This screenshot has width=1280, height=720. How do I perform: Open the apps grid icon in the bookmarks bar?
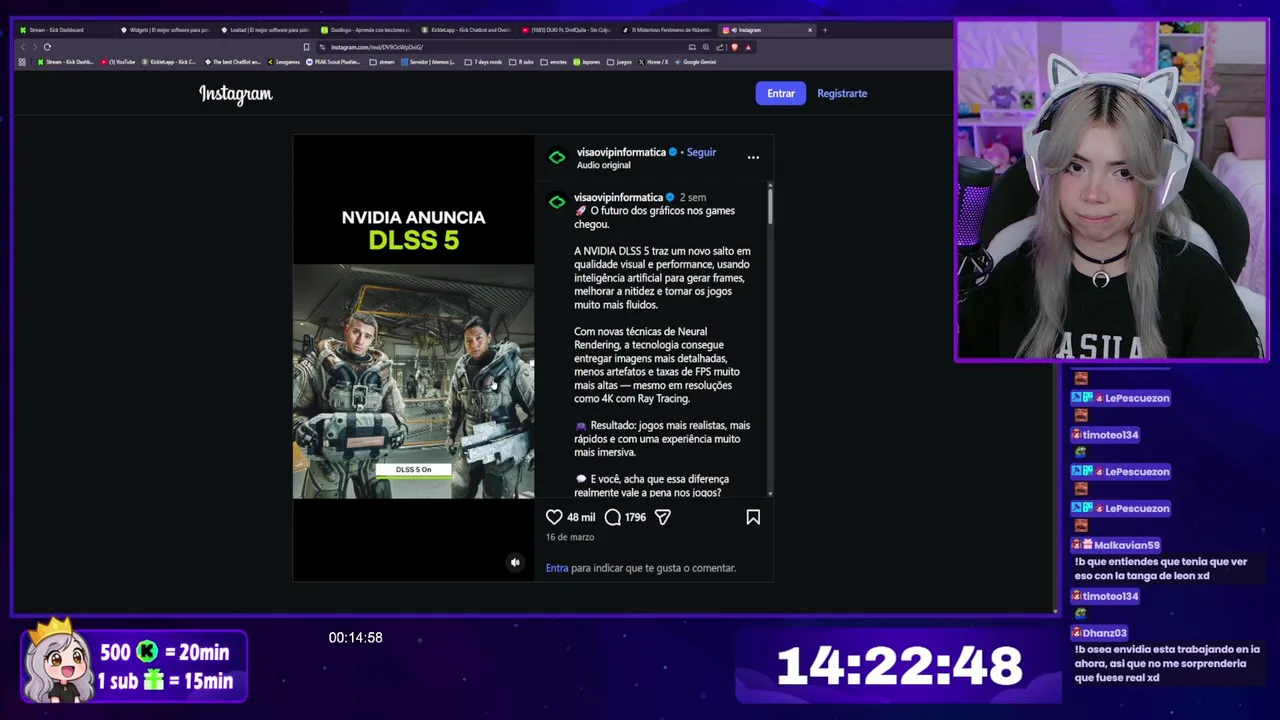(x=22, y=62)
